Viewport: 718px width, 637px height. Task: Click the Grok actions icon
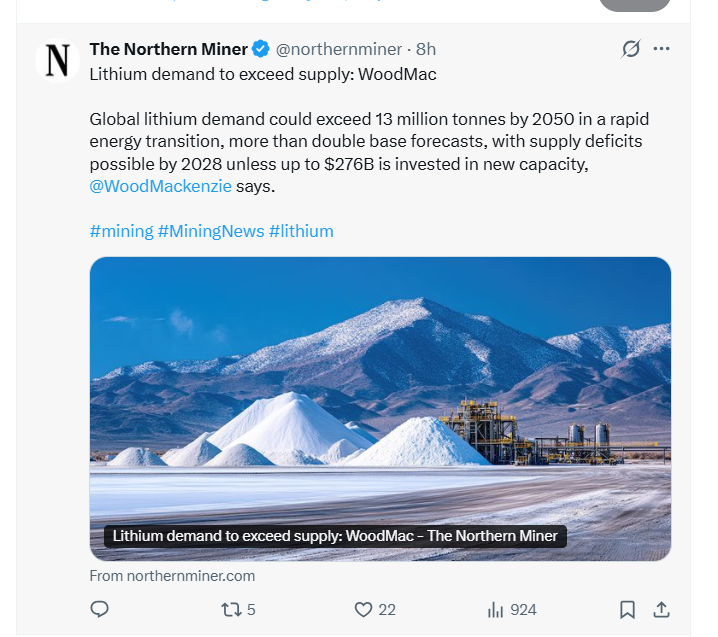coord(630,49)
